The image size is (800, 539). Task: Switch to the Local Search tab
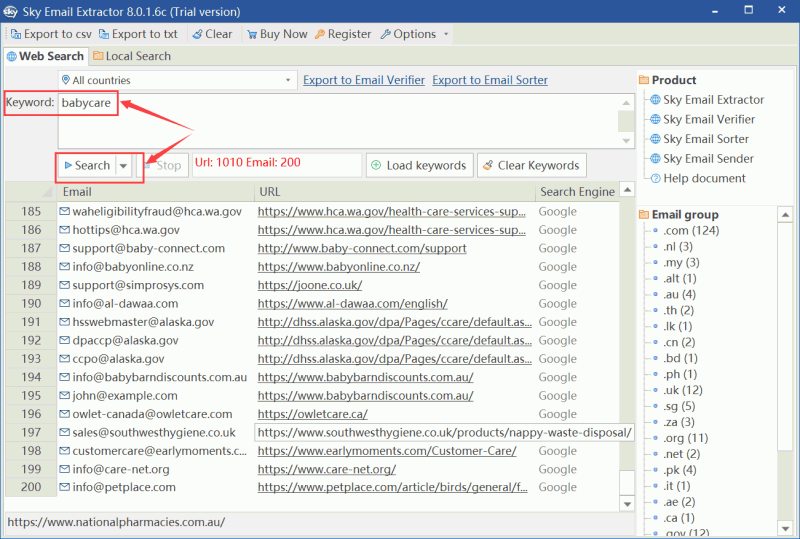(x=132, y=56)
